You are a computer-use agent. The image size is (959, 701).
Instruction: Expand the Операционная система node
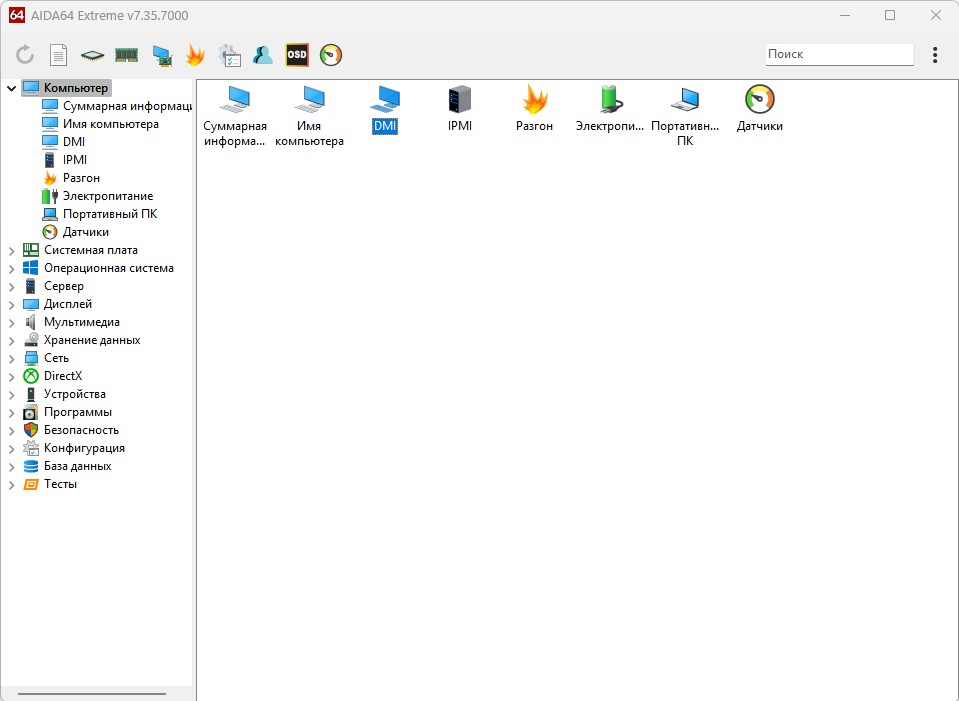coord(12,269)
